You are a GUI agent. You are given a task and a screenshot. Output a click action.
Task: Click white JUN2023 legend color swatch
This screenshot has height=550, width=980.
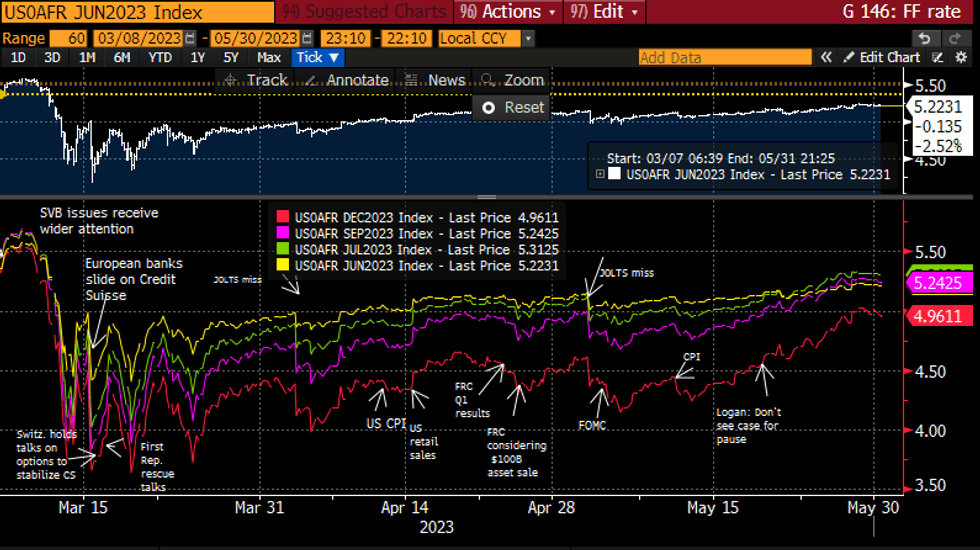[x=615, y=173]
